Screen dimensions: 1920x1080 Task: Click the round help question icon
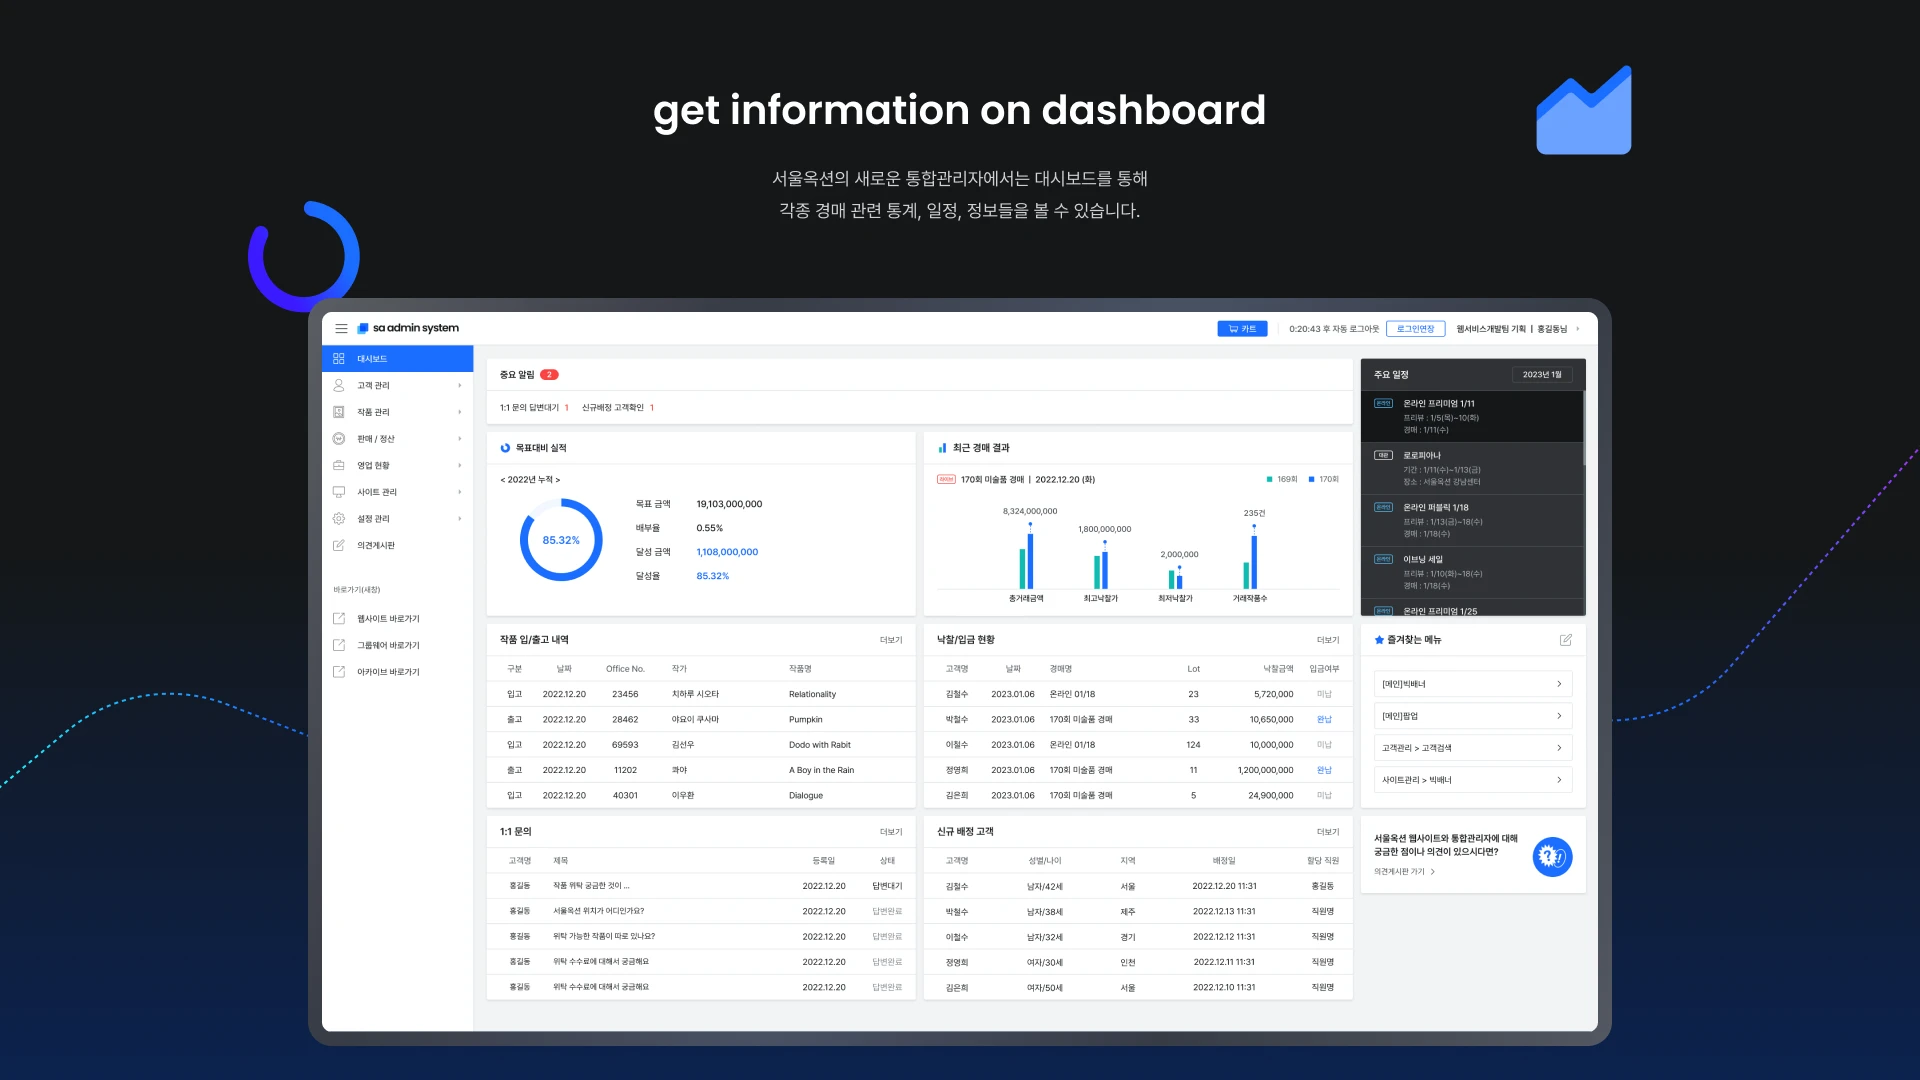pyautogui.click(x=1552, y=857)
